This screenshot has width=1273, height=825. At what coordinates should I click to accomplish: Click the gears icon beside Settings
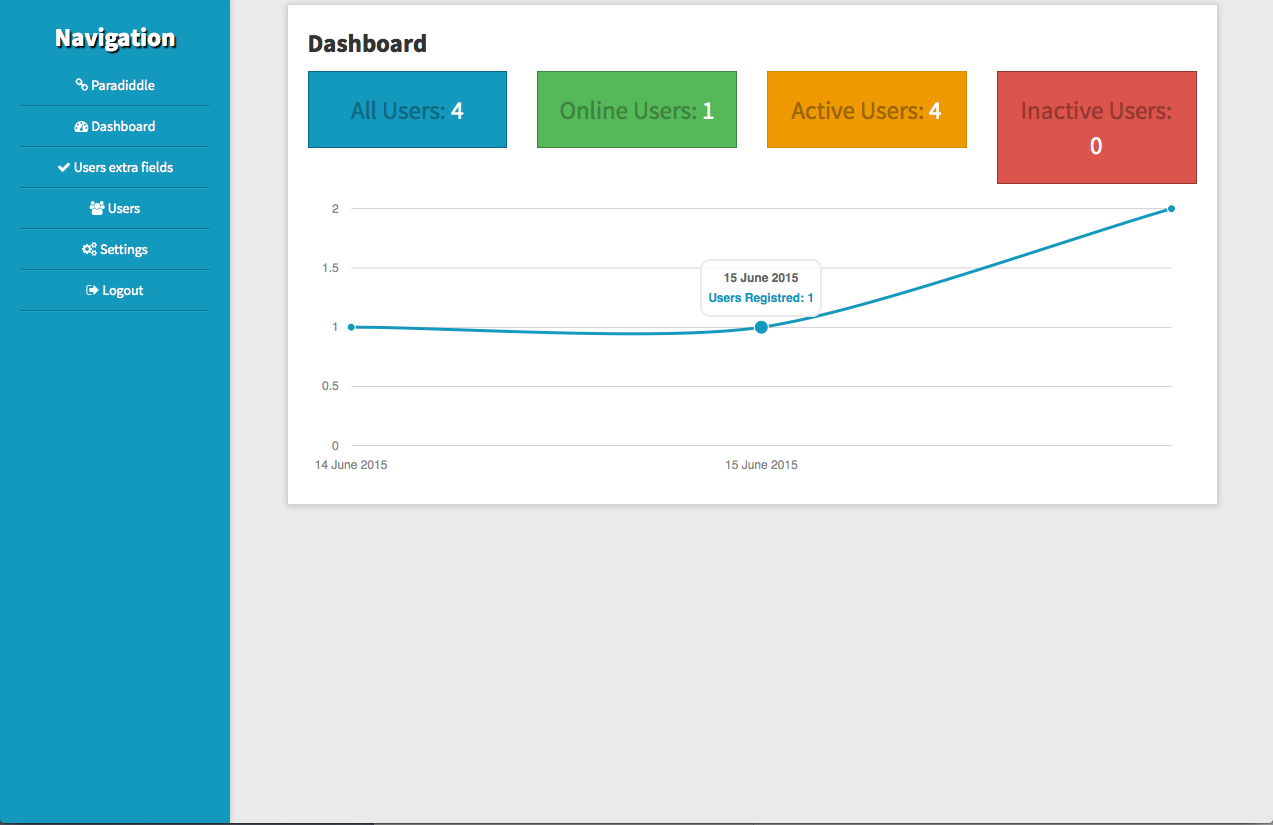pos(89,250)
